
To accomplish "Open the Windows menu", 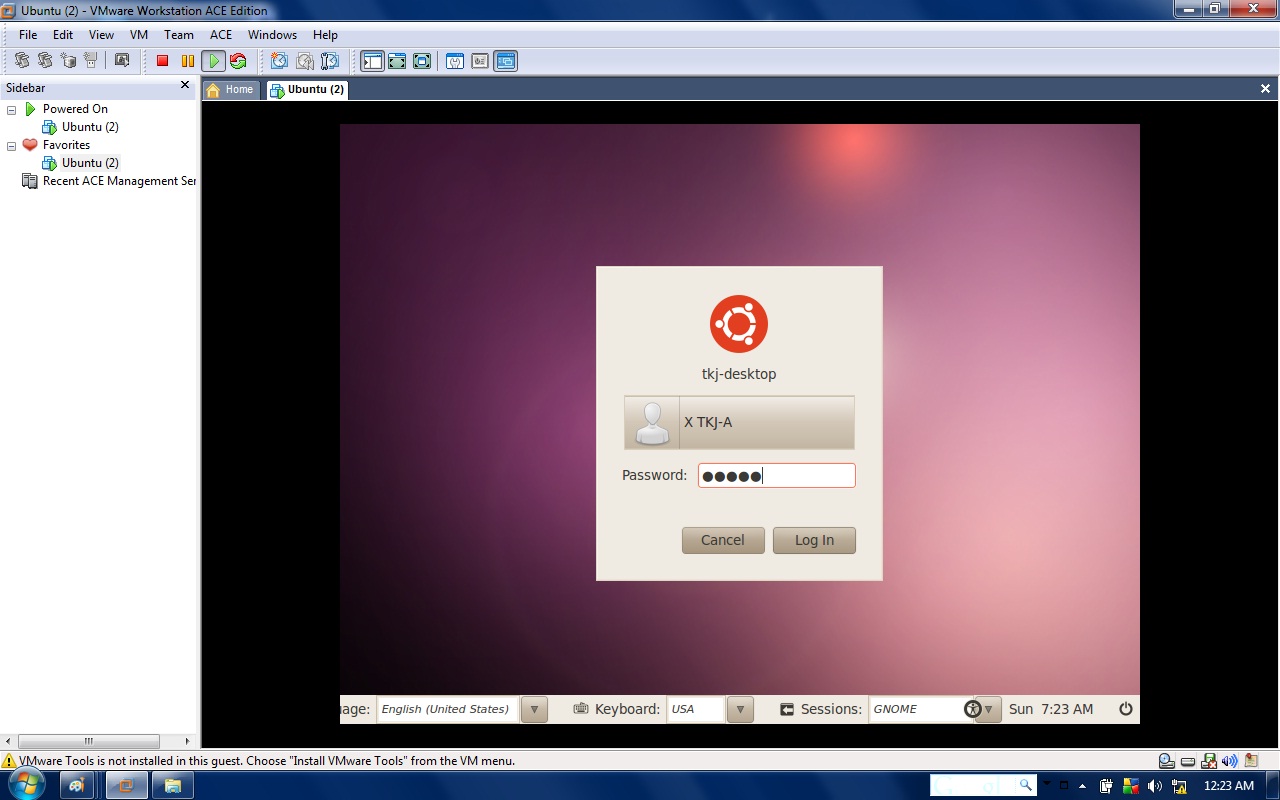I will [x=272, y=35].
